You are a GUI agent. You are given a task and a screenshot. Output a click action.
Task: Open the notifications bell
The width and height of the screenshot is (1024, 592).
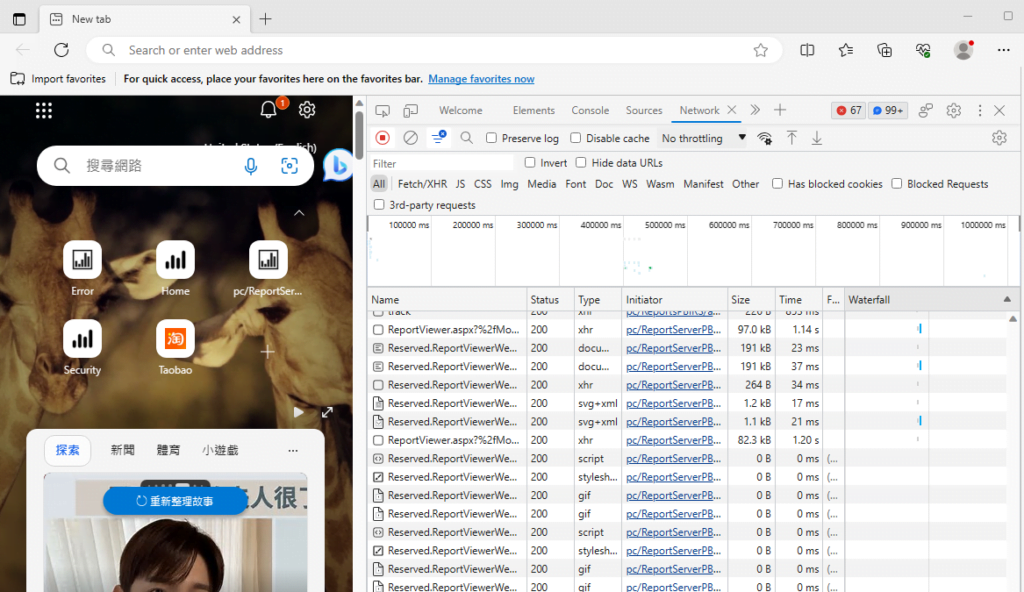tap(268, 109)
